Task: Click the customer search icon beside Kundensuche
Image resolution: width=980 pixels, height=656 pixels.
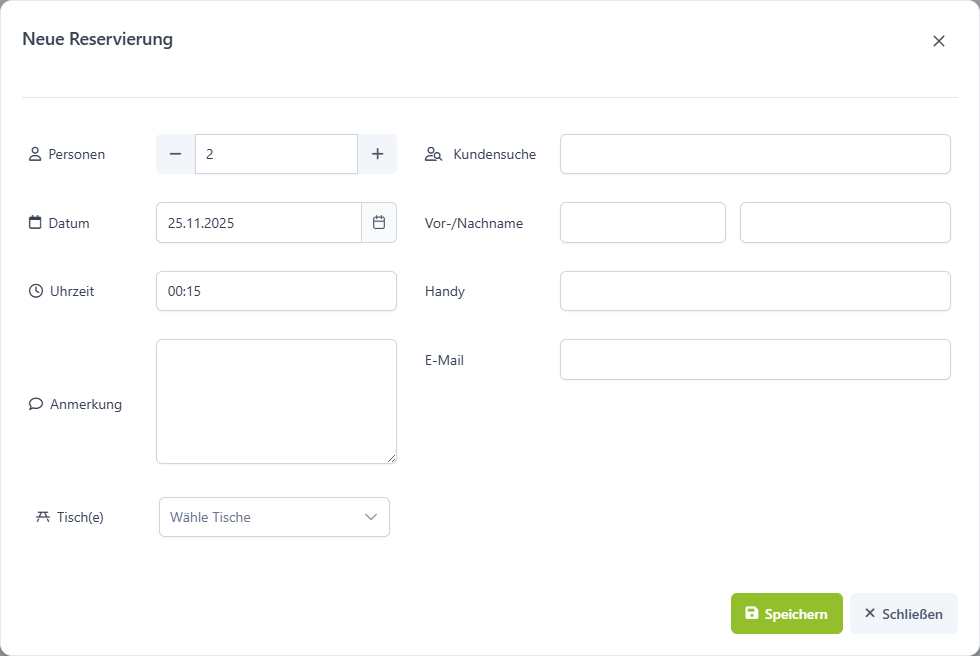Action: 433,154
